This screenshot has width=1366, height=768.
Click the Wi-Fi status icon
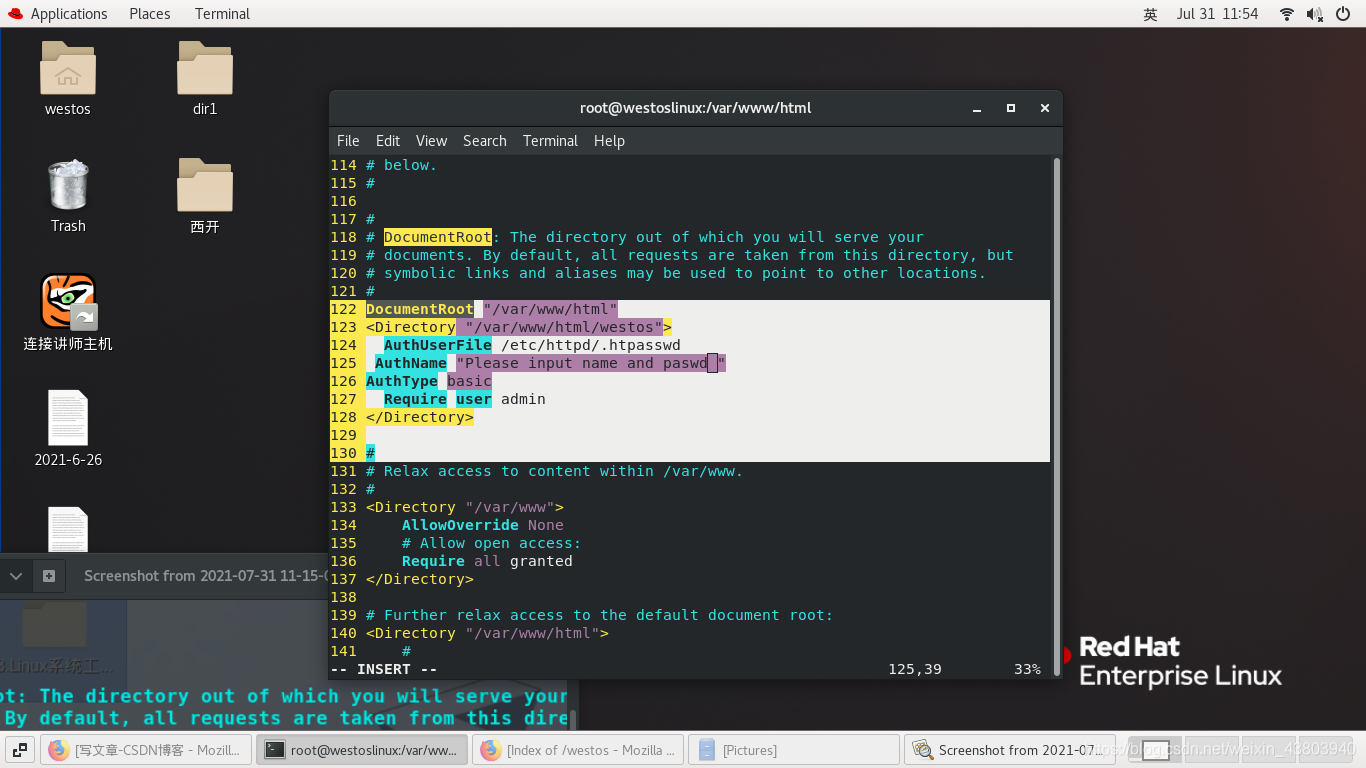pos(1287,14)
